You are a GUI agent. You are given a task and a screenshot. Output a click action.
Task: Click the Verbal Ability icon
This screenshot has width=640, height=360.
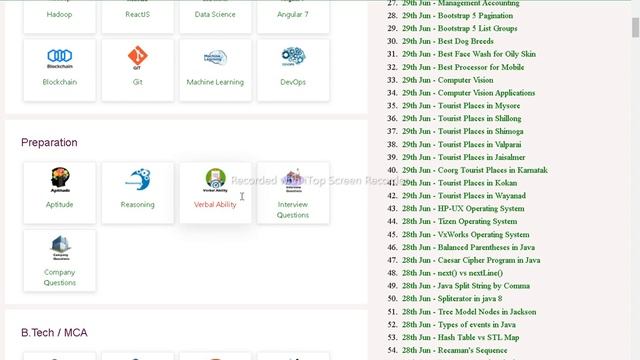215,180
